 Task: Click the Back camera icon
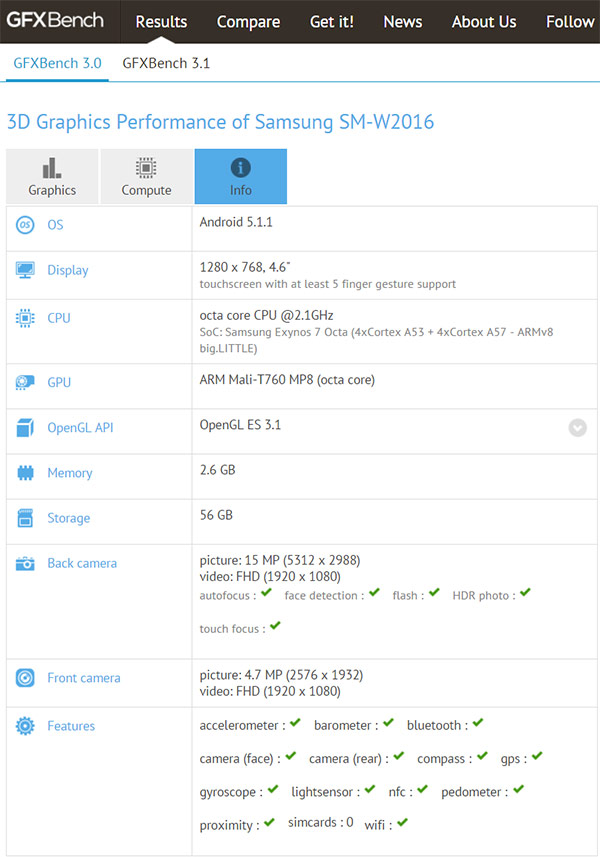pyautogui.click(x=25, y=563)
